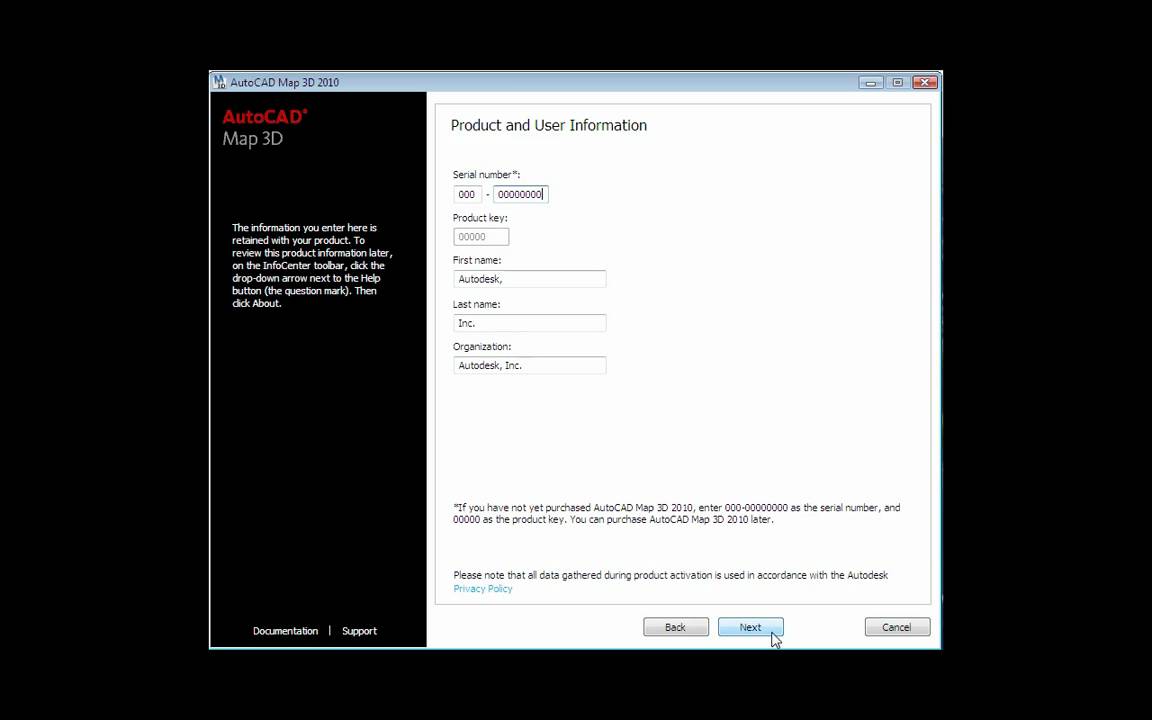Viewport: 1152px width, 720px height.
Task: Click the 'Product key:' label
Action: 480,218
